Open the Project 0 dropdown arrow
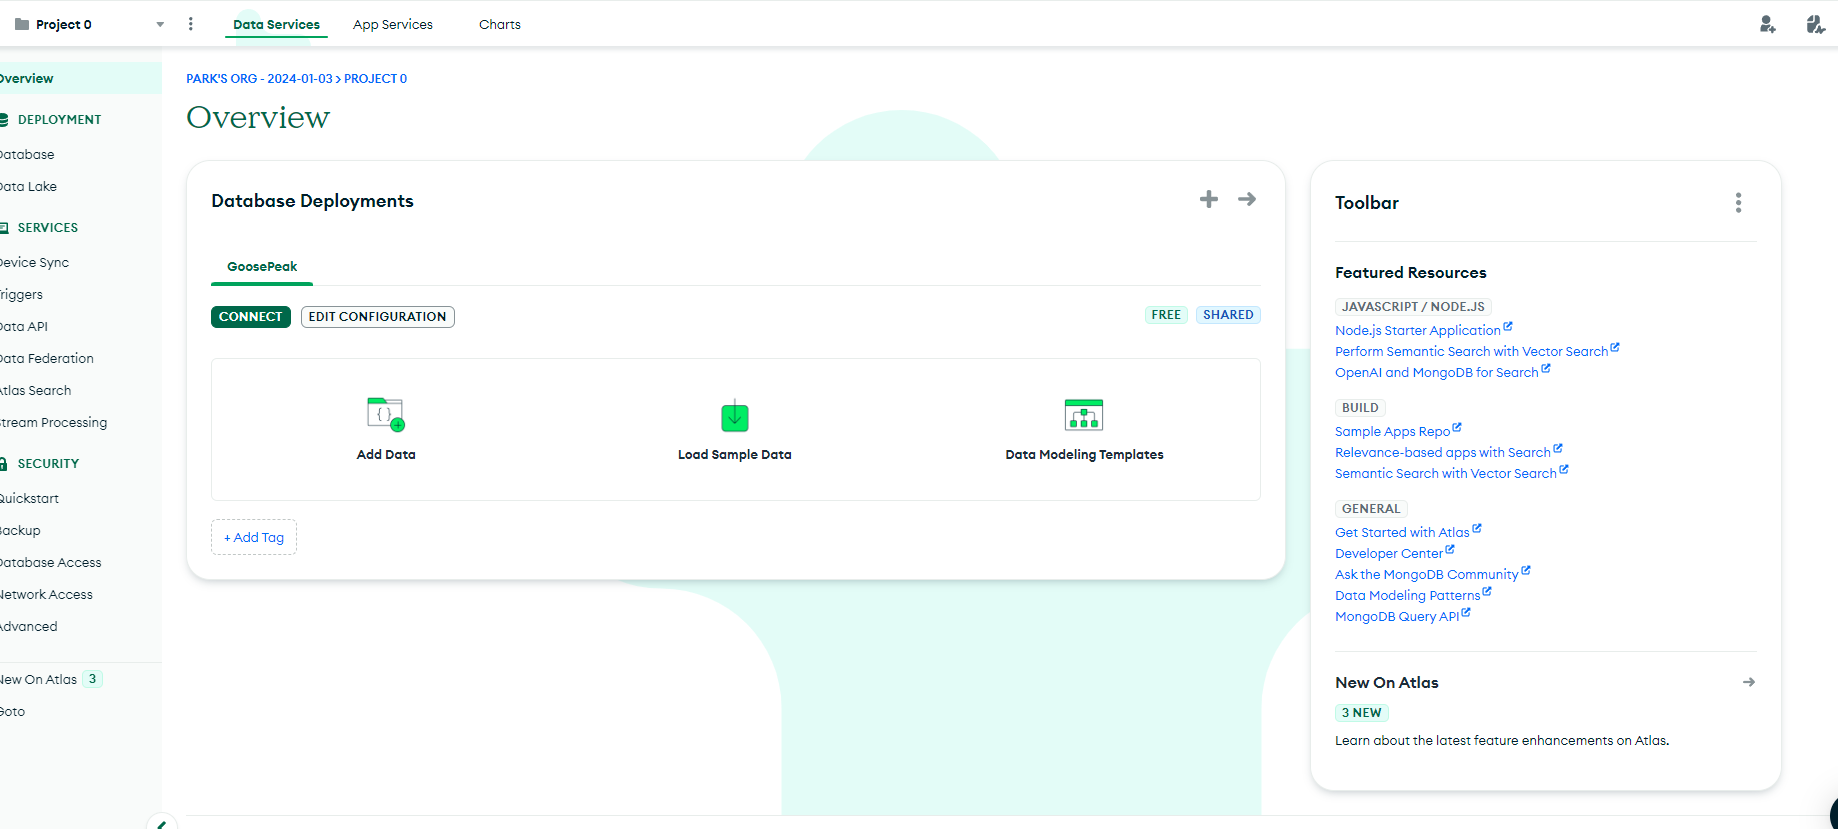 tap(160, 25)
